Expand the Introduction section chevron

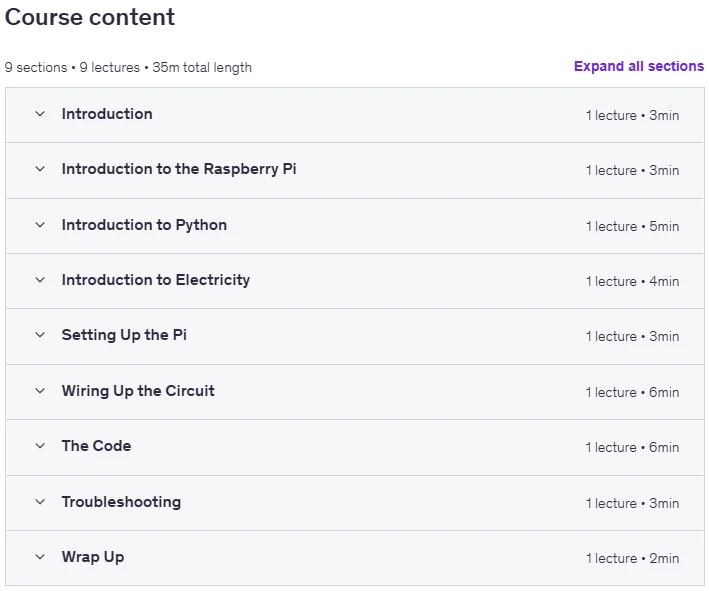pyautogui.click(x=40, y=114)
